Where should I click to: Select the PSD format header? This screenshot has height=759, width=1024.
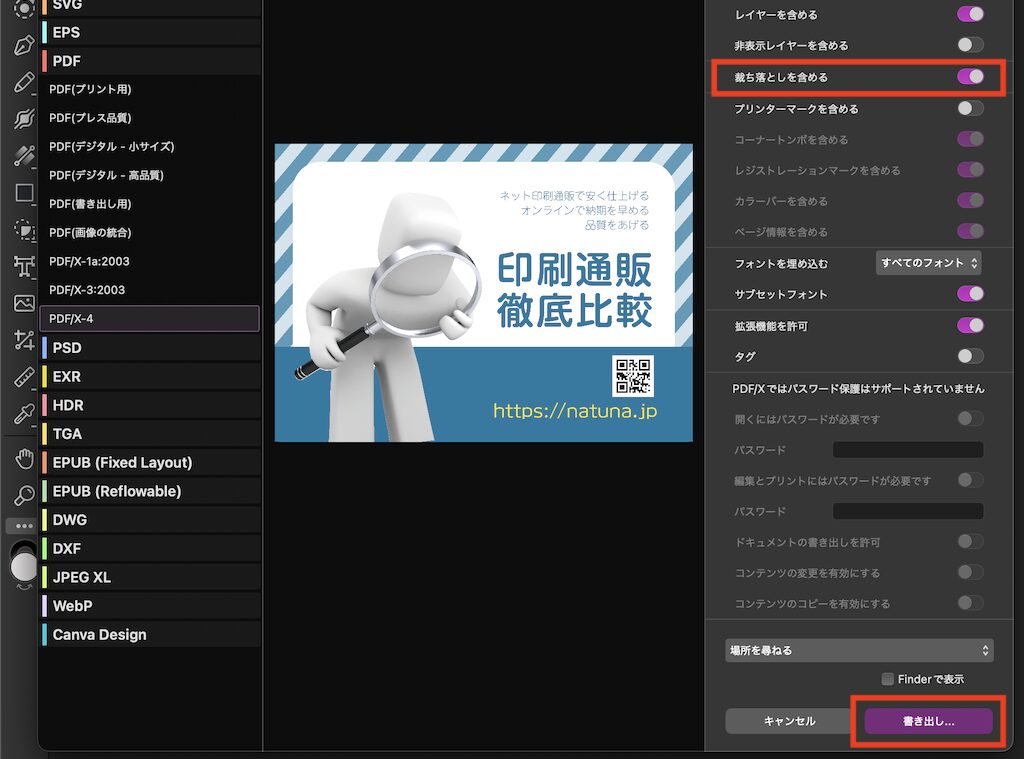click(x=67, y=348)
